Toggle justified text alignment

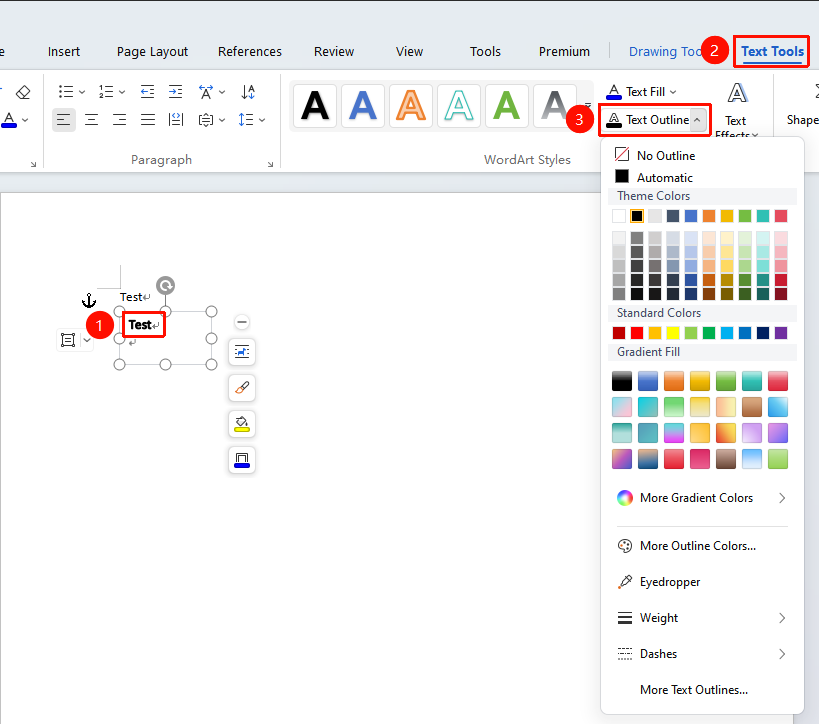pos(148,120)
